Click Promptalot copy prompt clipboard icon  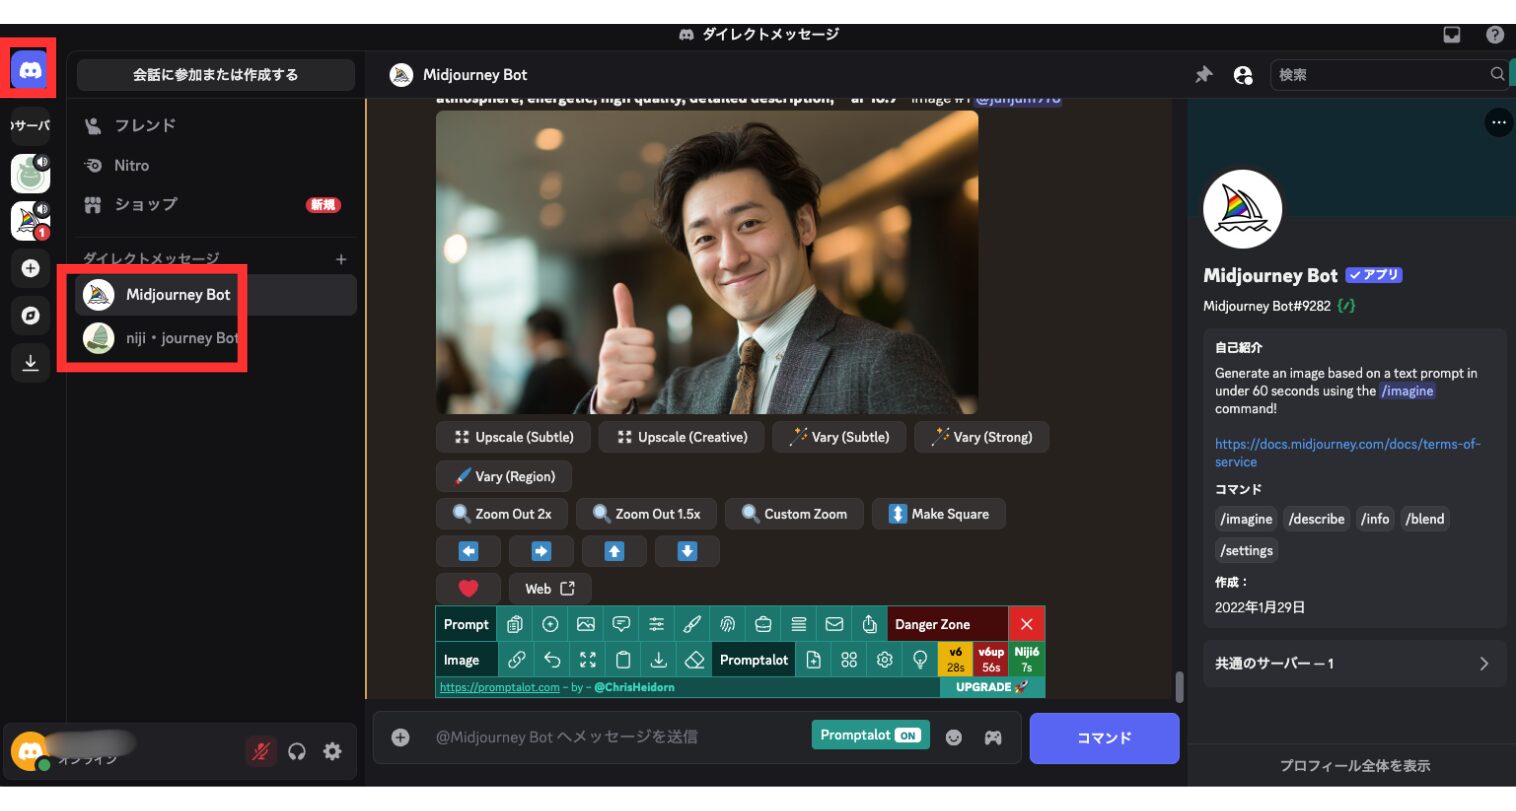coord(514,624)
